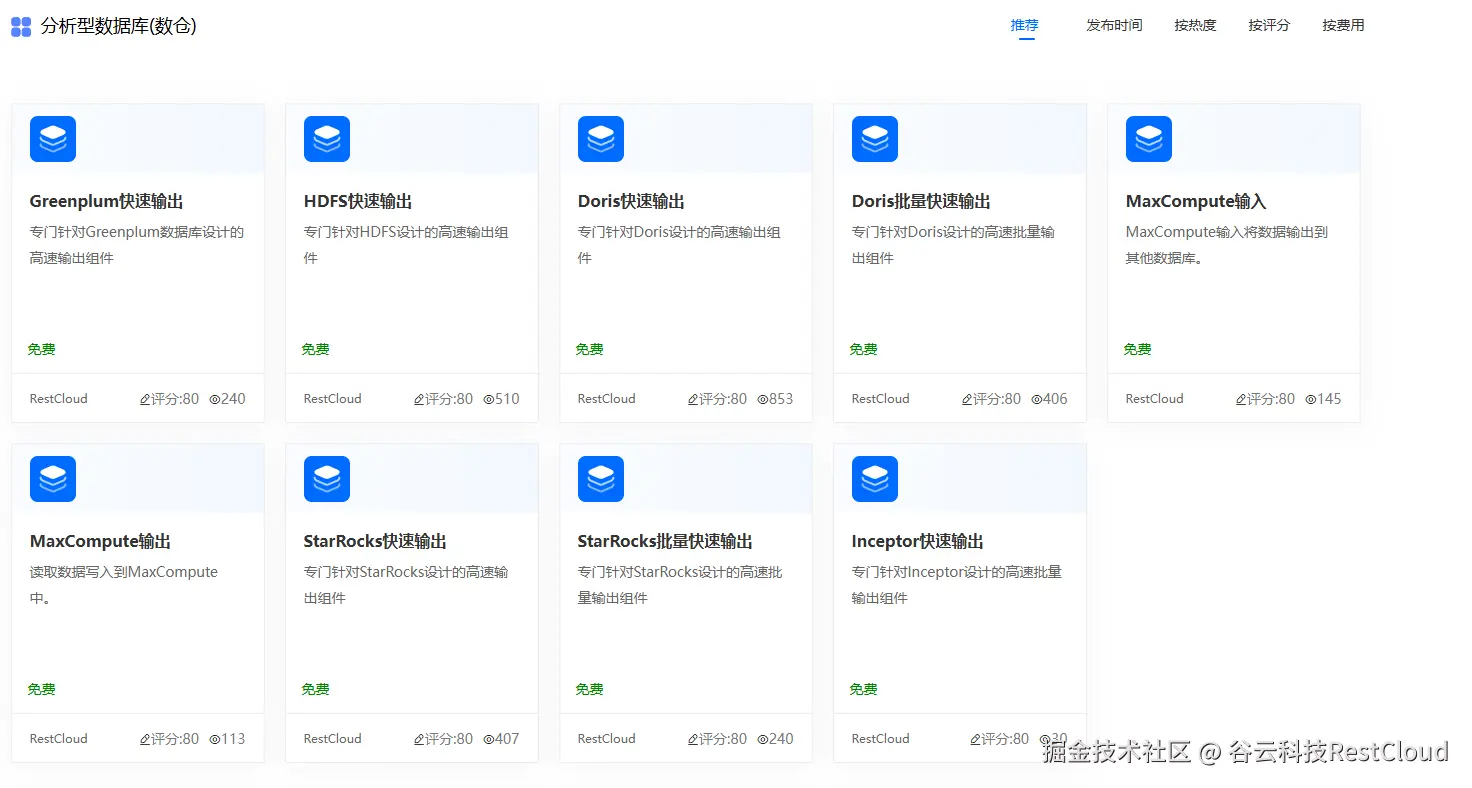Click the 免费 label on Greenplum快速输出 card

click(41, 348)
